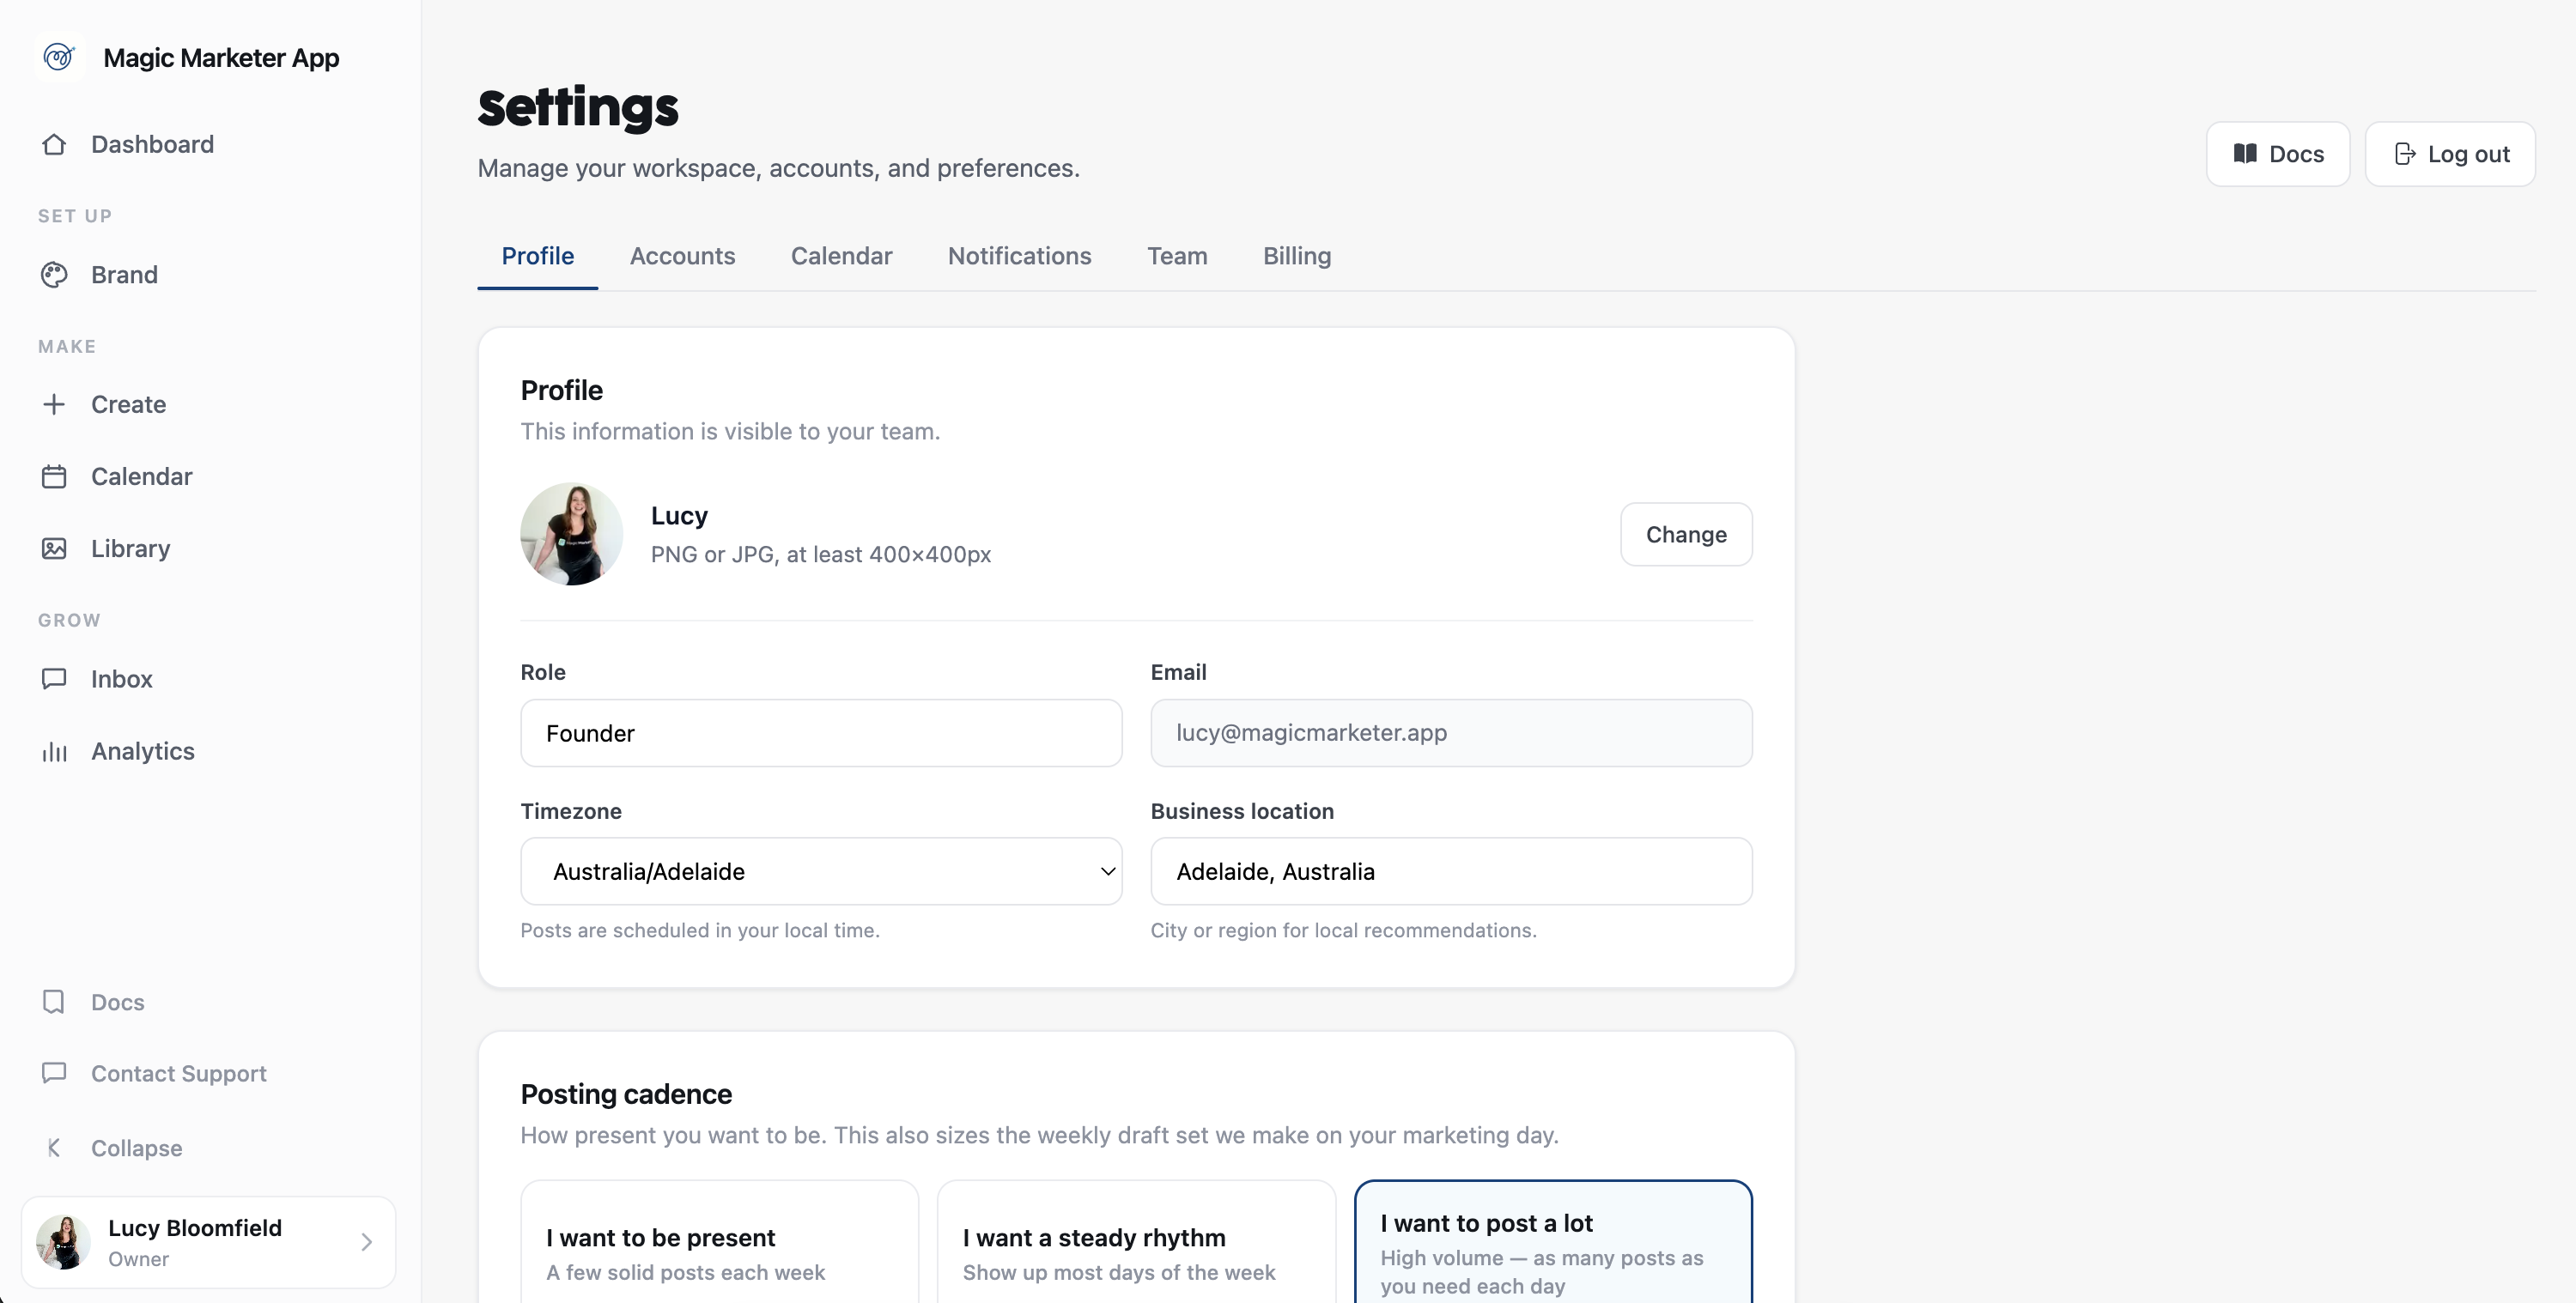Switch to the Profile tab
The width and height of the screenshot is (2576, 1303).
[538, 256]
